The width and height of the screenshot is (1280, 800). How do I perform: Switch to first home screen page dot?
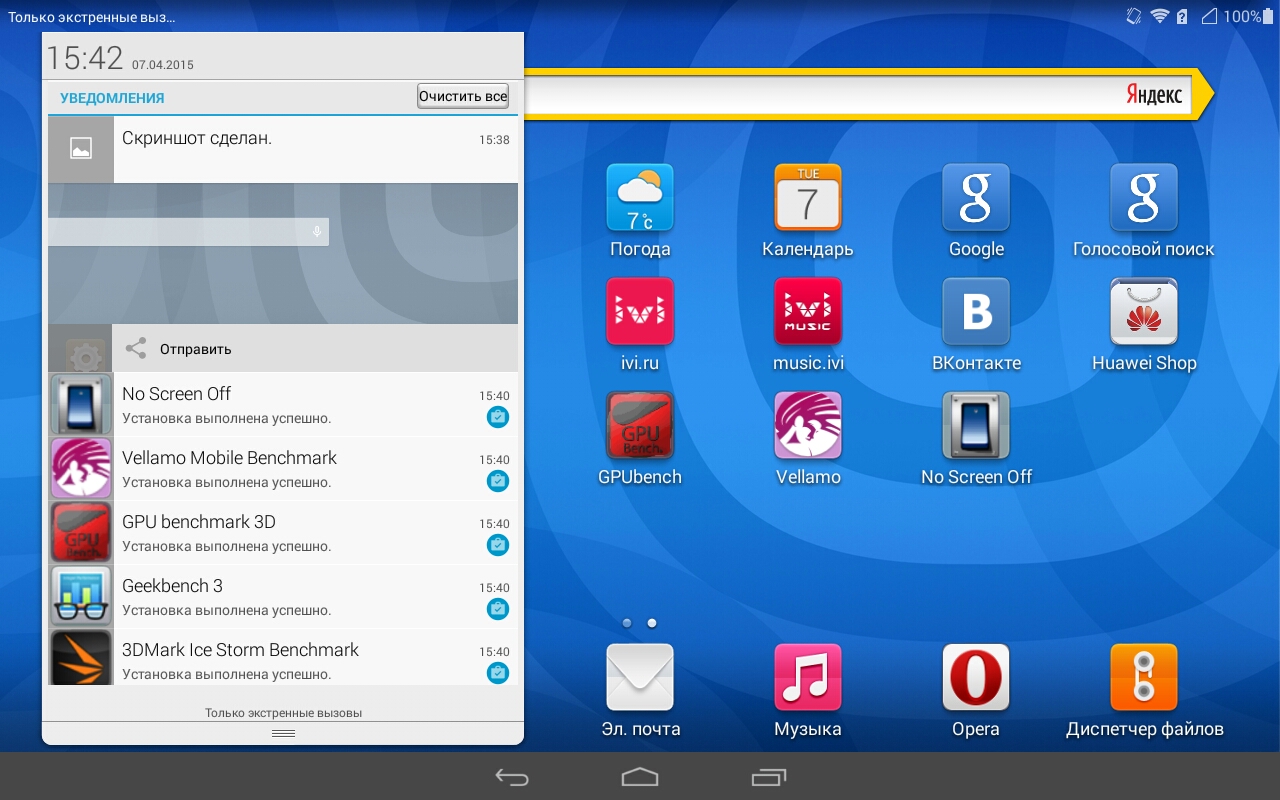[627, 623]
